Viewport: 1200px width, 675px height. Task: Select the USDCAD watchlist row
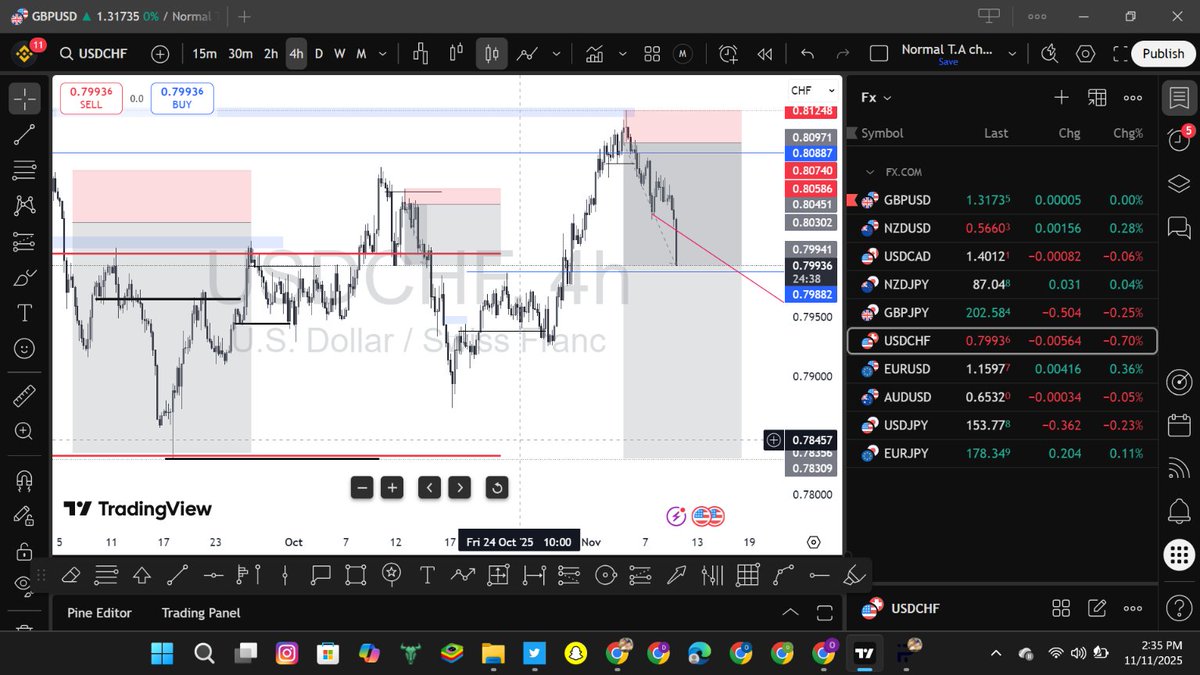pos(1001,256)
